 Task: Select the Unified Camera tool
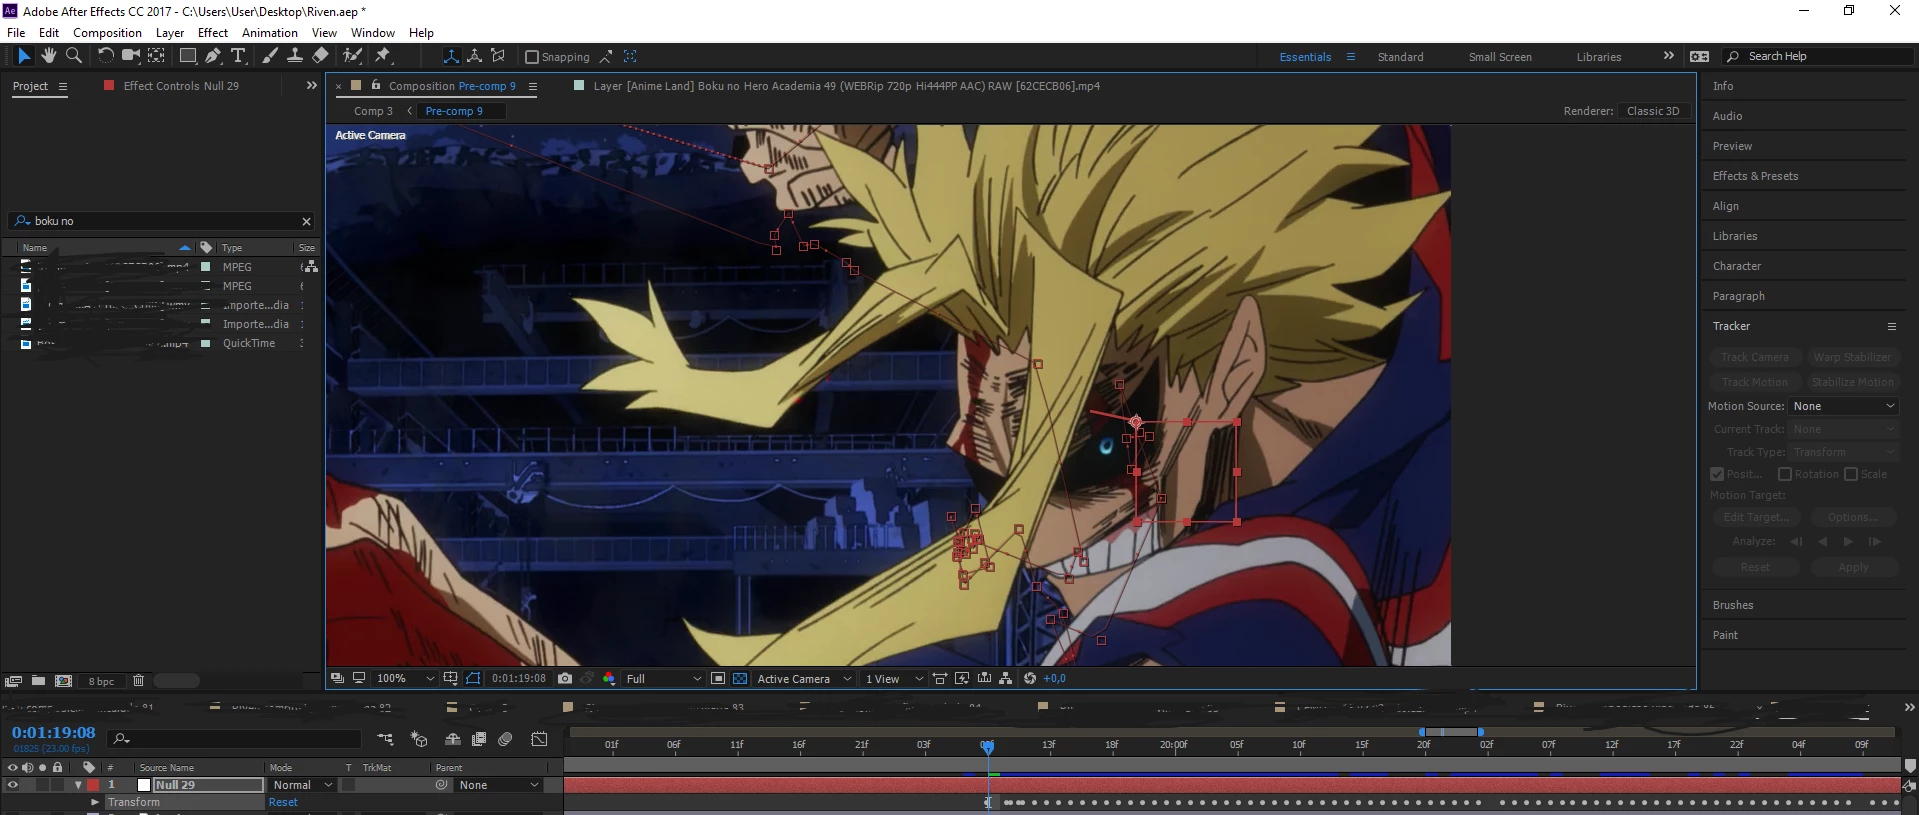coord(131,56)
